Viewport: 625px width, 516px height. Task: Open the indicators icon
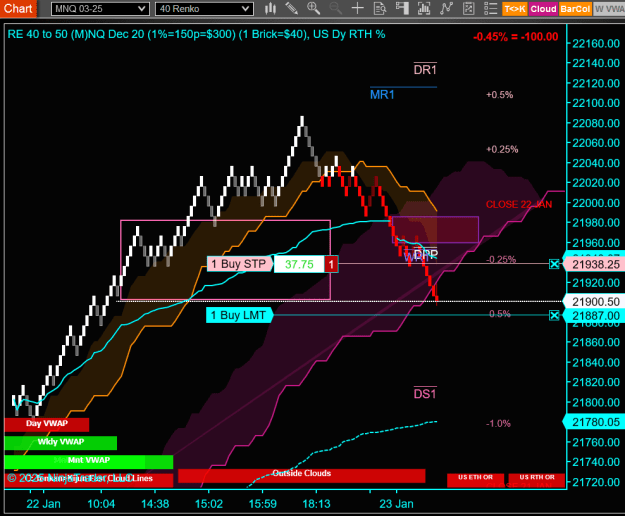pyautogui.click(x=424, y=8)
